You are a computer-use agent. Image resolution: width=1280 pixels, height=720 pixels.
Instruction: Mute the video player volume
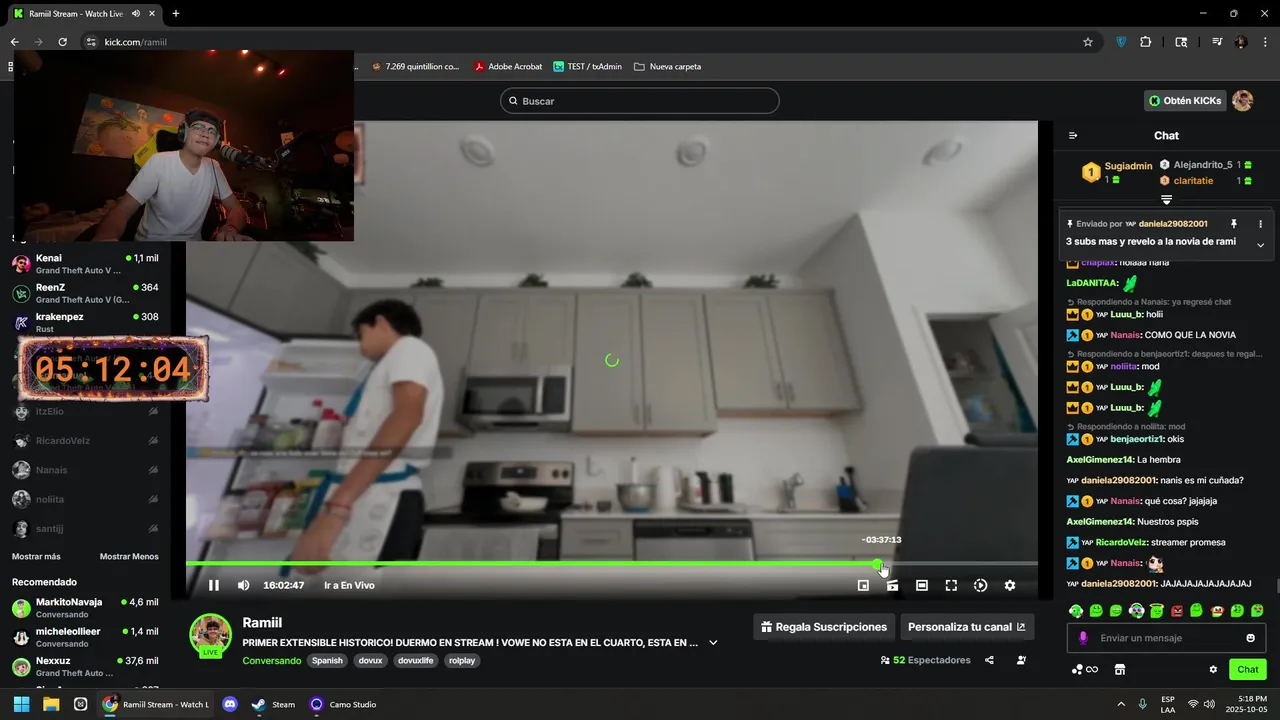[243, 585]
